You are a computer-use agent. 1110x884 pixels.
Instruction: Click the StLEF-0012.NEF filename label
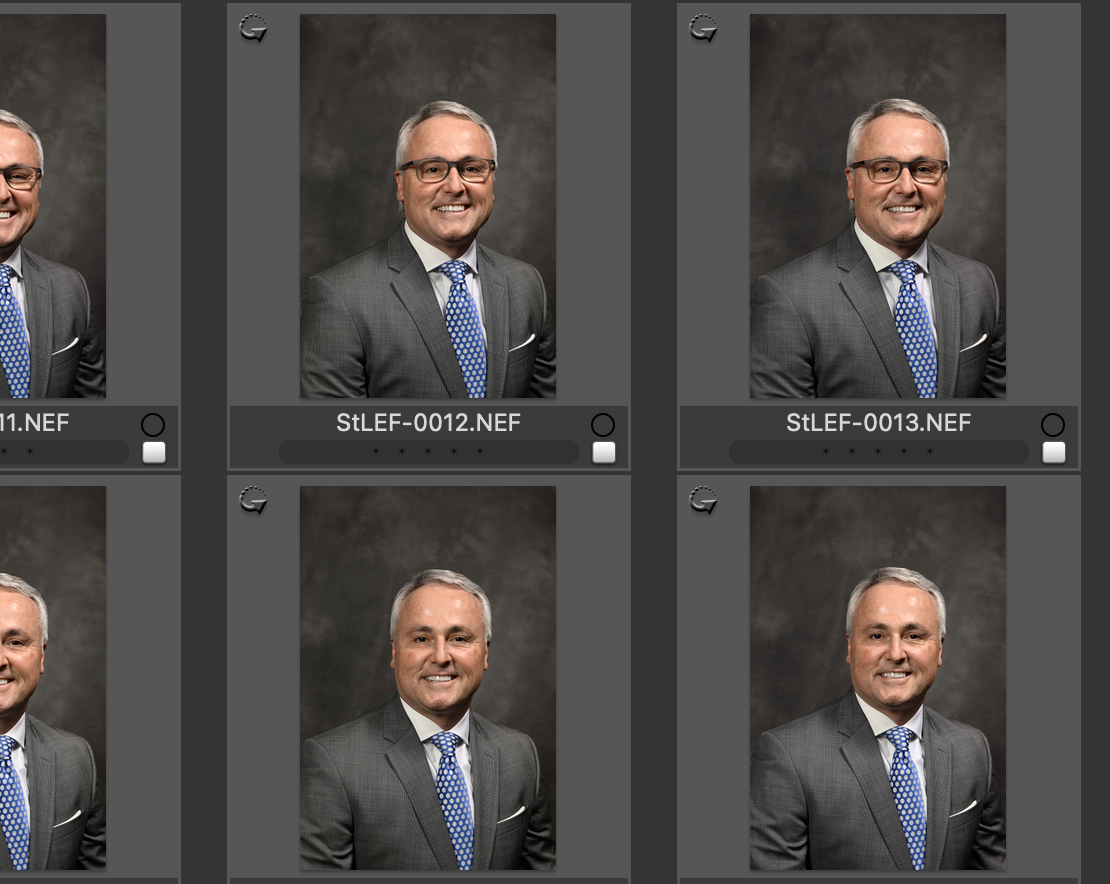tap(428, 423)
